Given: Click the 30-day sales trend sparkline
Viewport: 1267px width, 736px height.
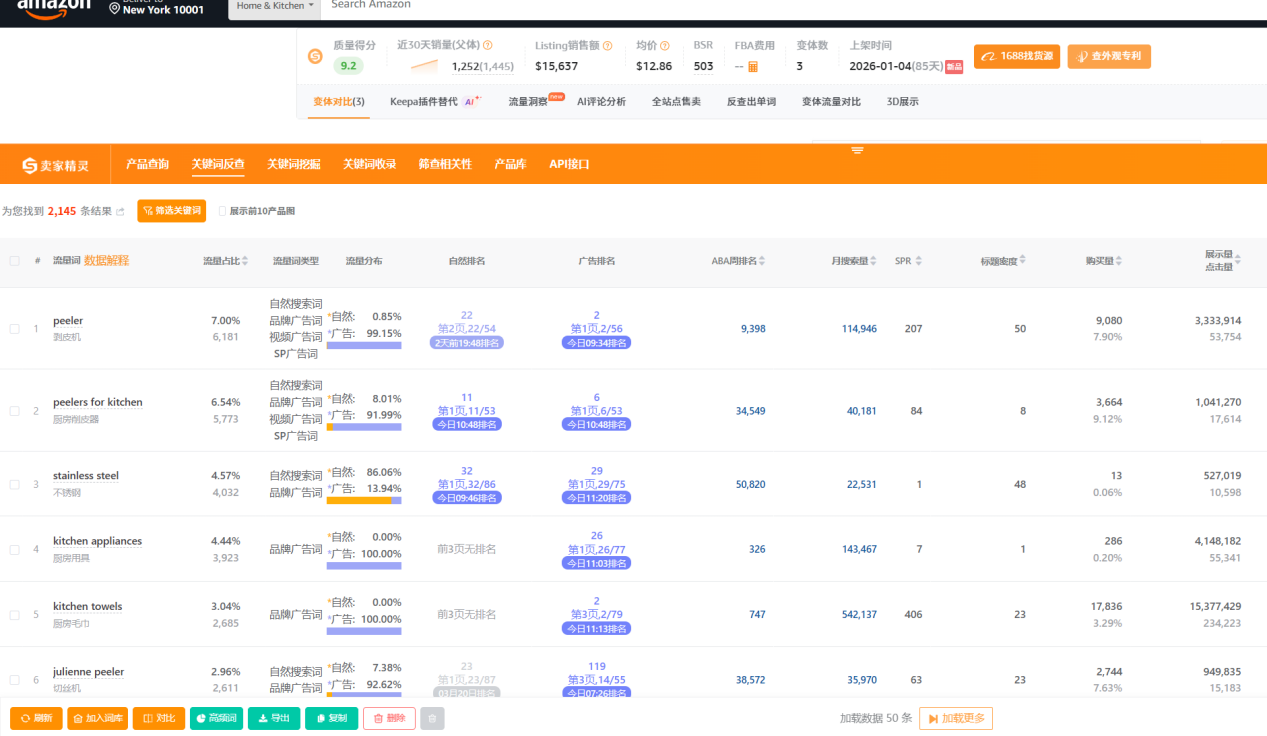Looking at the screenshot, I should 425,66.
